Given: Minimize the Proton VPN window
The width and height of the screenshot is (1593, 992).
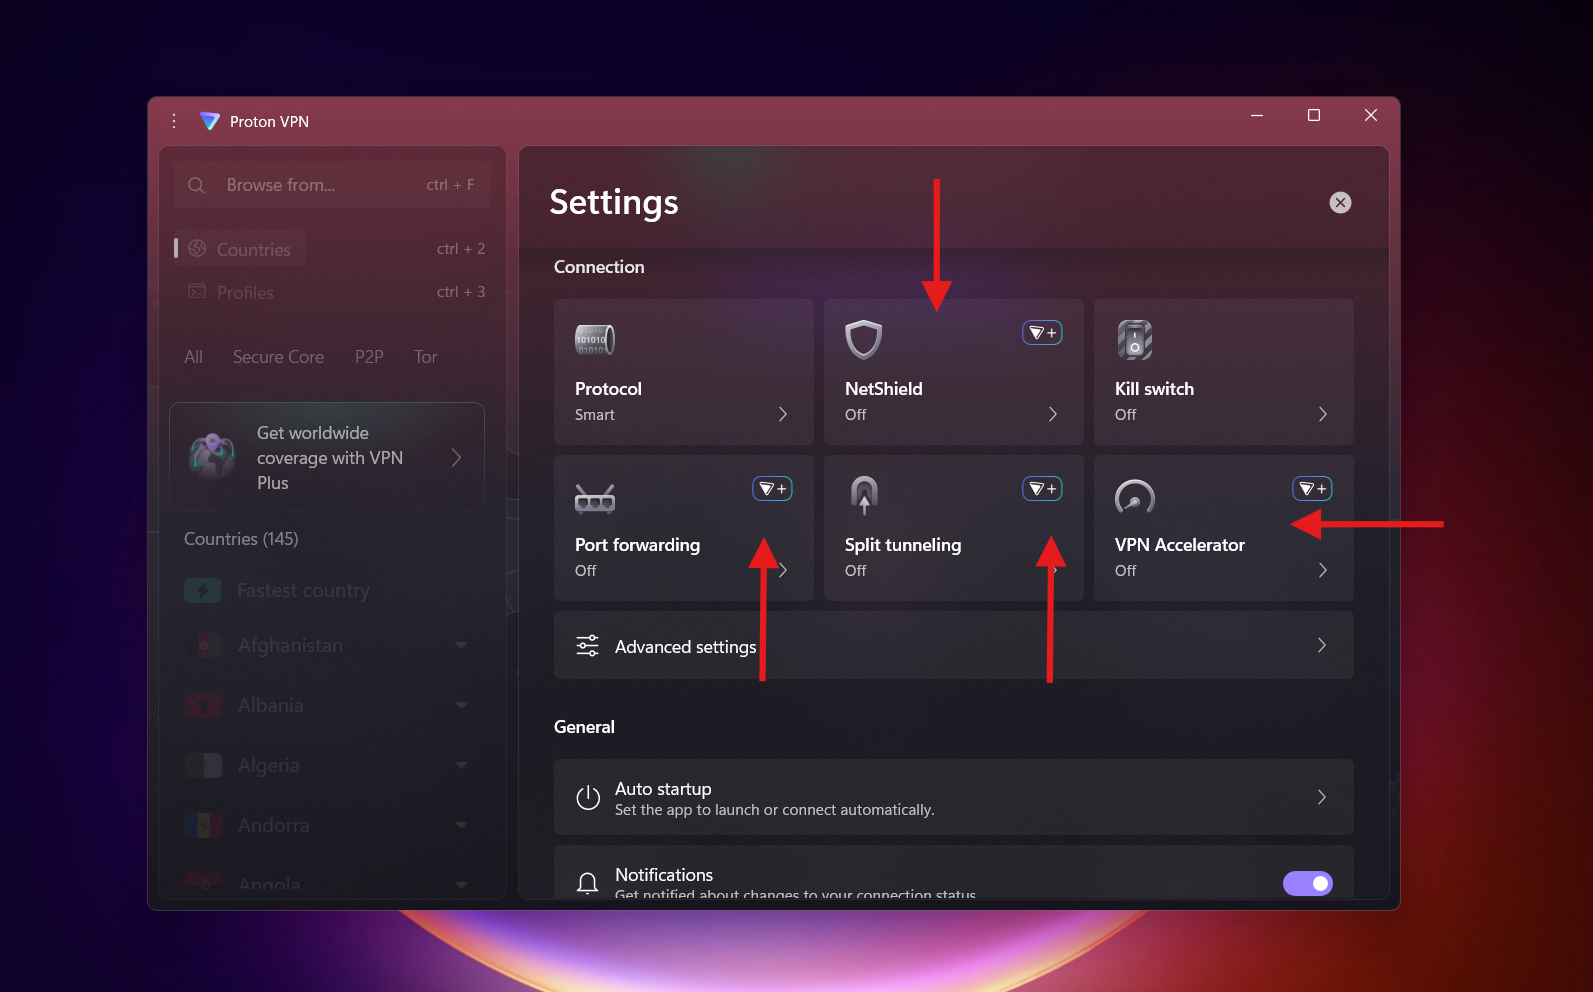Looking at the screenshot, I should (1257, 116).
